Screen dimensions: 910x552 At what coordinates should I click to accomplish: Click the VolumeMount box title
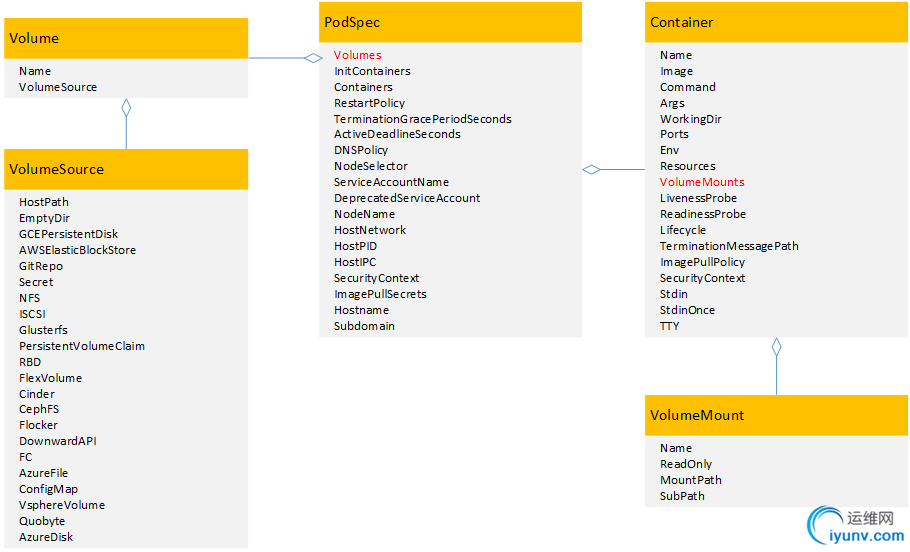click(697, 415)
